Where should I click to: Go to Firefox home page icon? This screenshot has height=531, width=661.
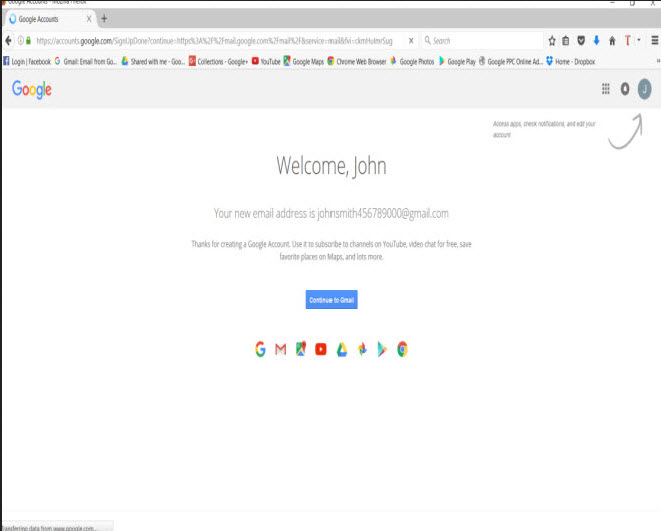[x=612, y=41]
